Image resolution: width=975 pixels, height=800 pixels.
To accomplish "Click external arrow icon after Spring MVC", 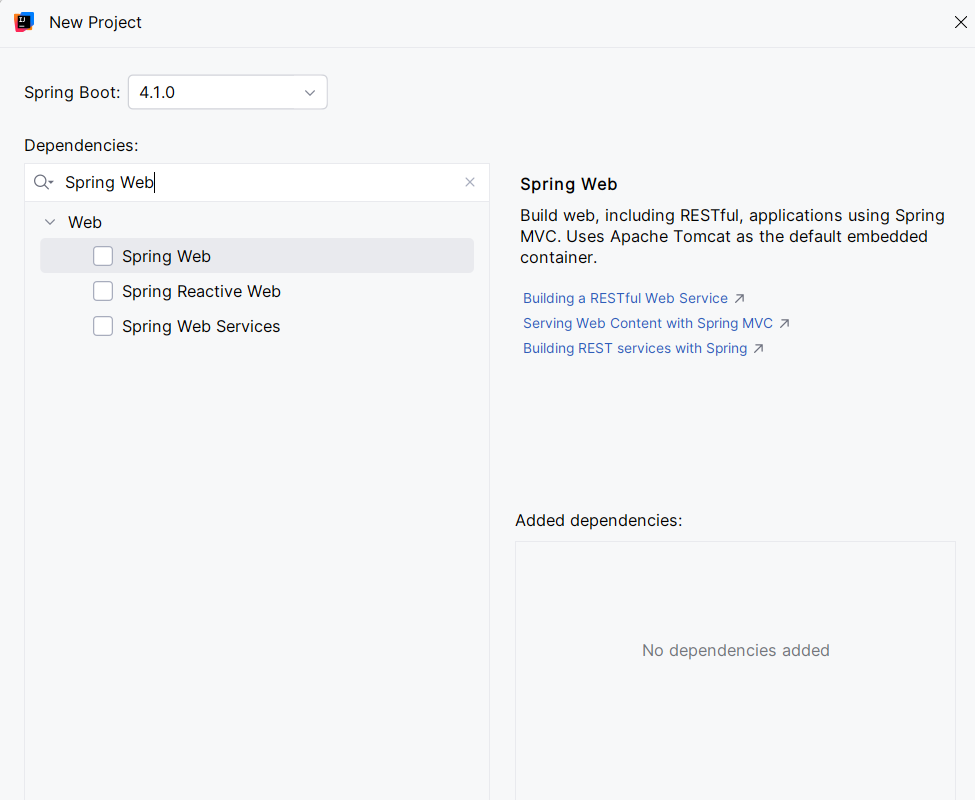I will (784, 323).
